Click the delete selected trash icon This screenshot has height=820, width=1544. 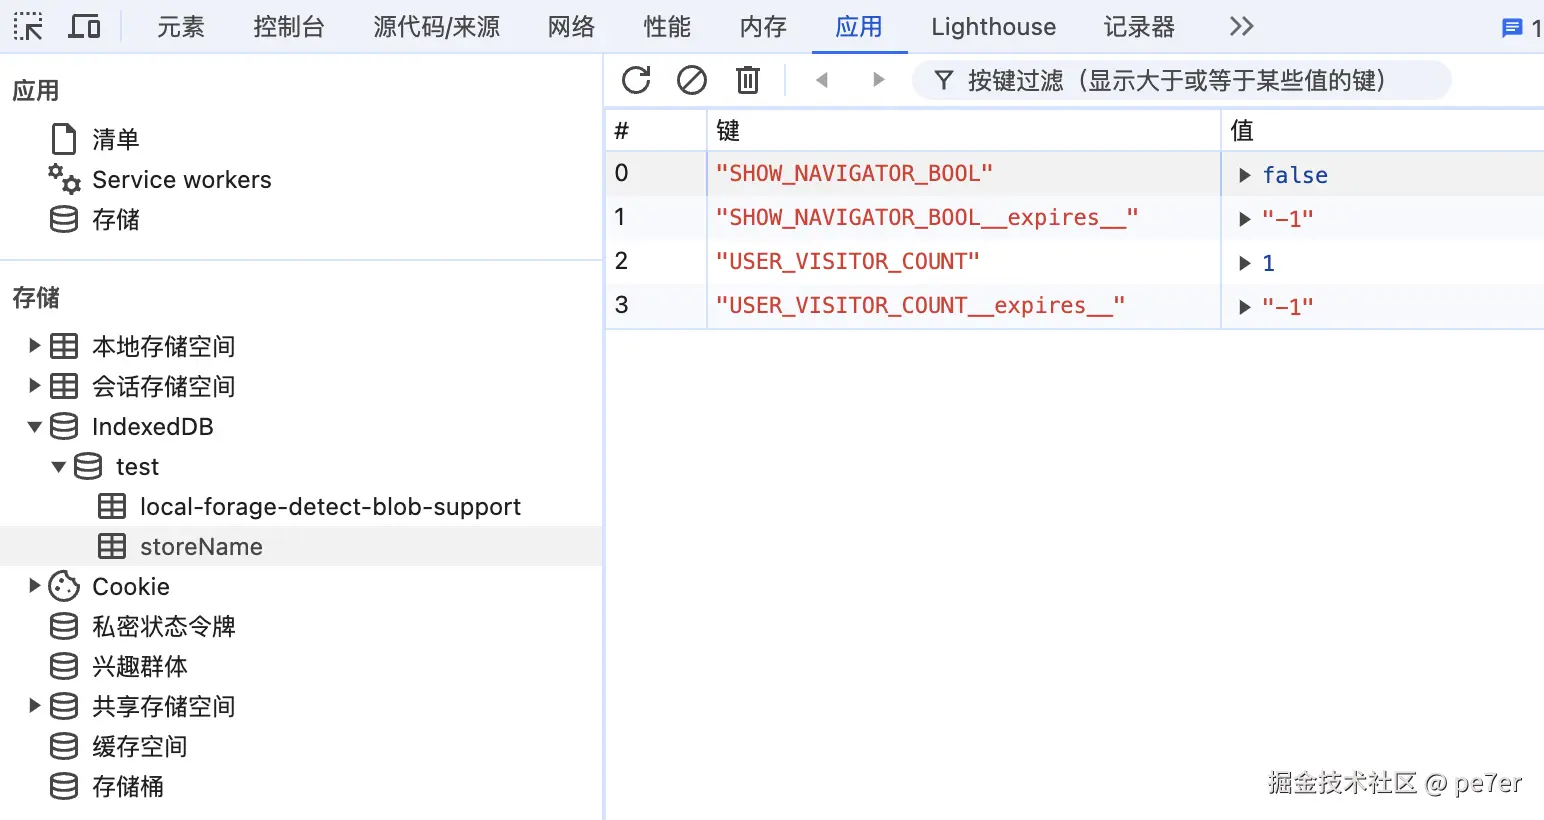[748, 80]
